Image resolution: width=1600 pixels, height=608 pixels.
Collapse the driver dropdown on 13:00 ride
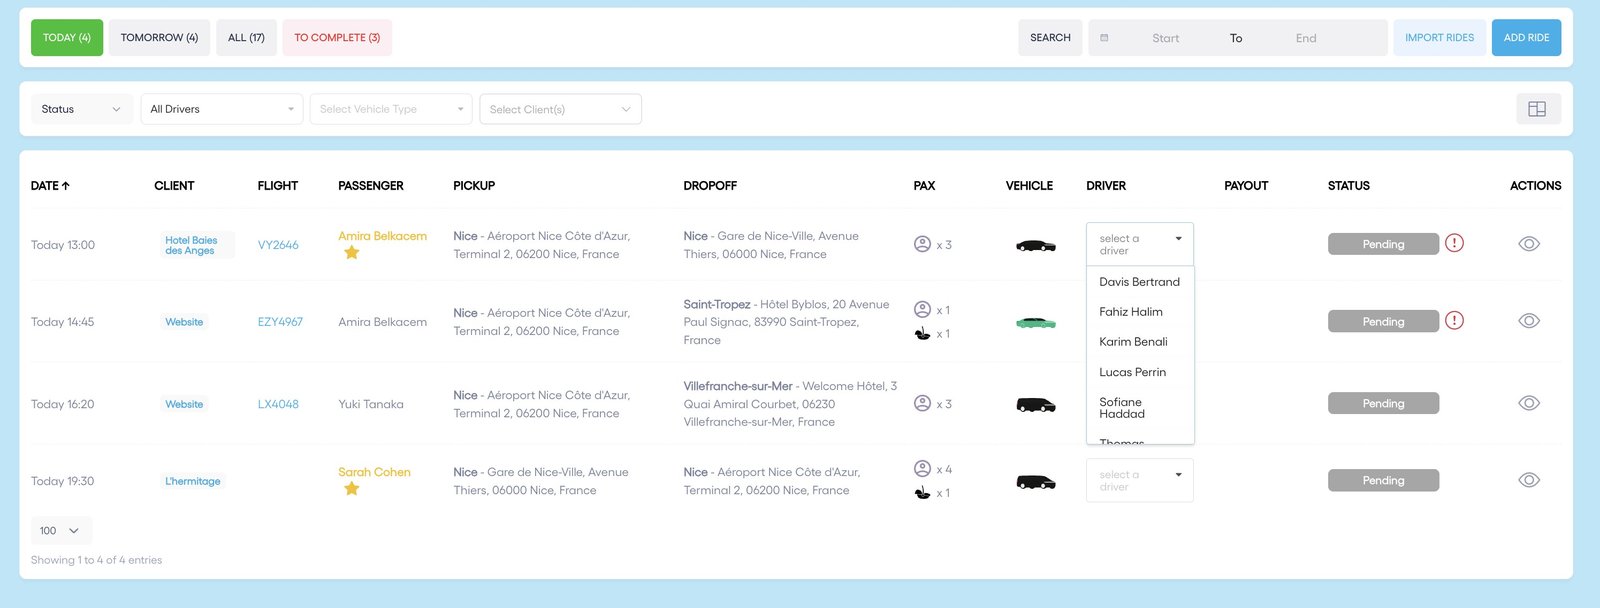coord(1140,244)
